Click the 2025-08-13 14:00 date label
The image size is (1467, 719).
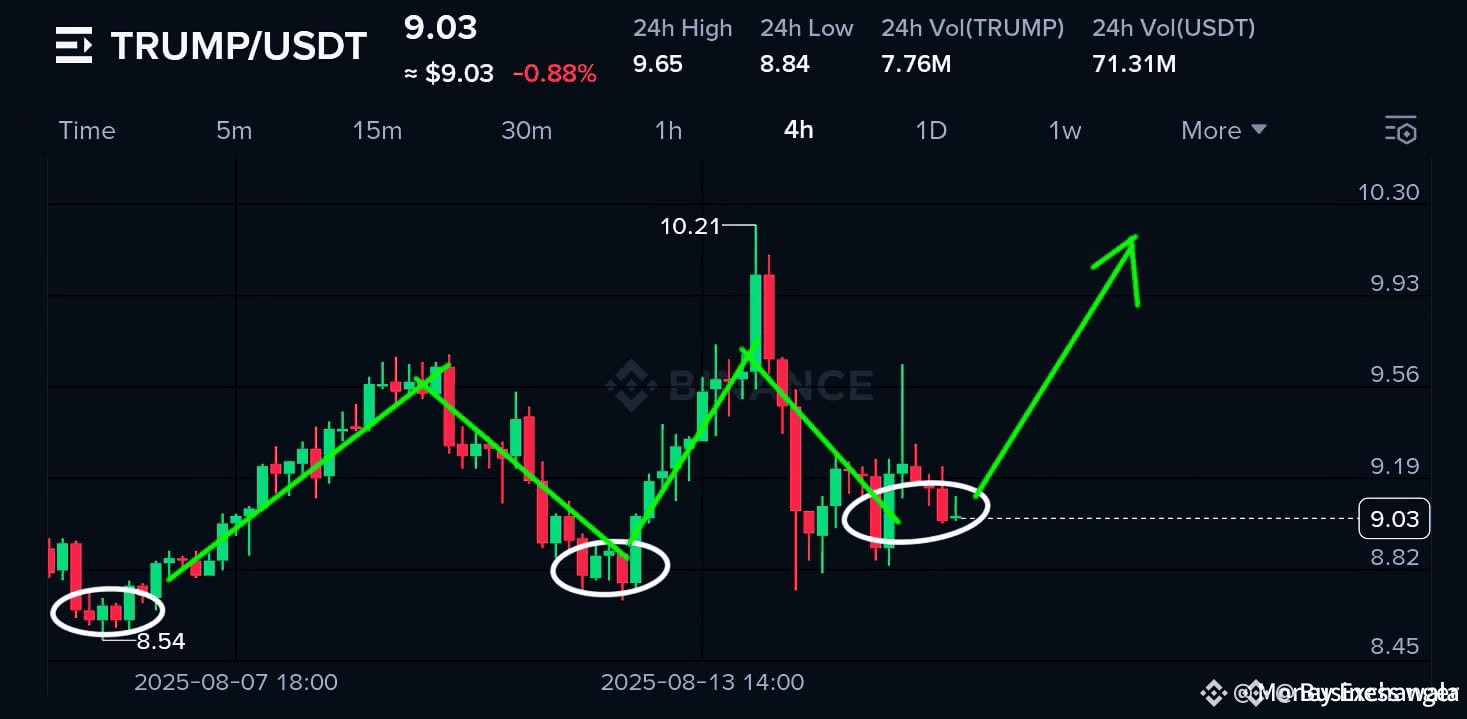coord(702,682)
